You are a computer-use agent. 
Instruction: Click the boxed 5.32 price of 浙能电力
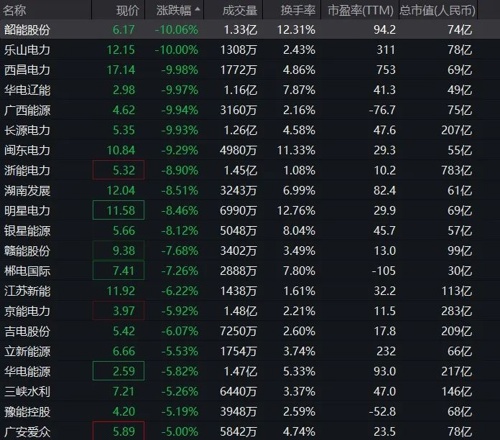(118, 170)
